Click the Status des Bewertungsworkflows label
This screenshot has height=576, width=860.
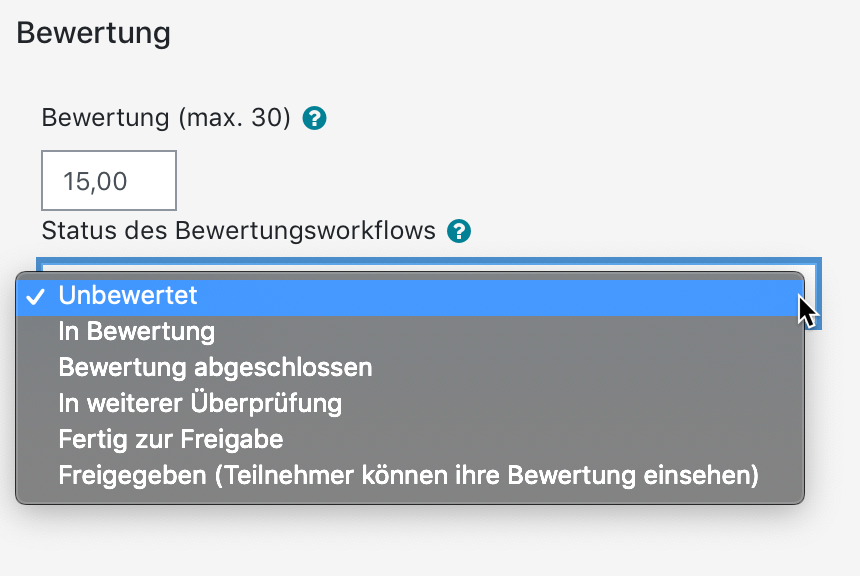238,231
